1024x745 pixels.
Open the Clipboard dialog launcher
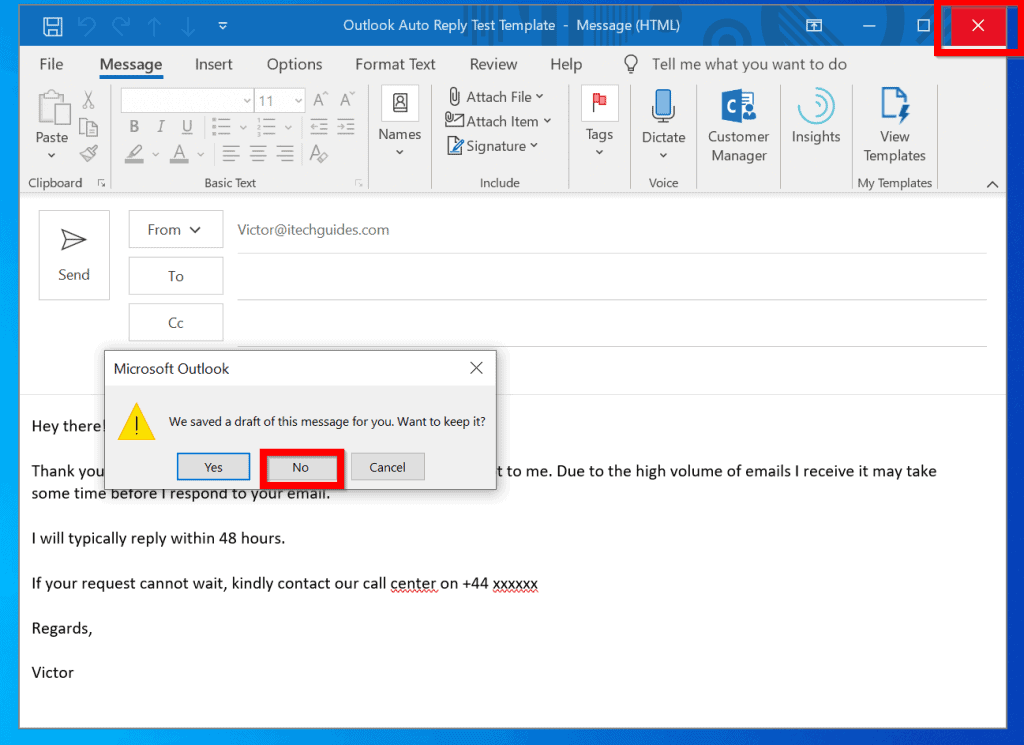(101, 183)
